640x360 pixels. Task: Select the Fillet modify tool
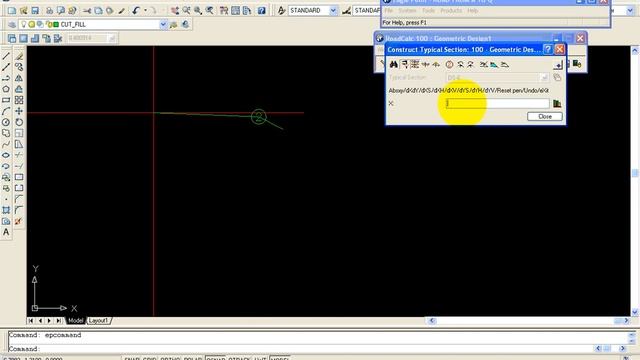coord(19,210)
